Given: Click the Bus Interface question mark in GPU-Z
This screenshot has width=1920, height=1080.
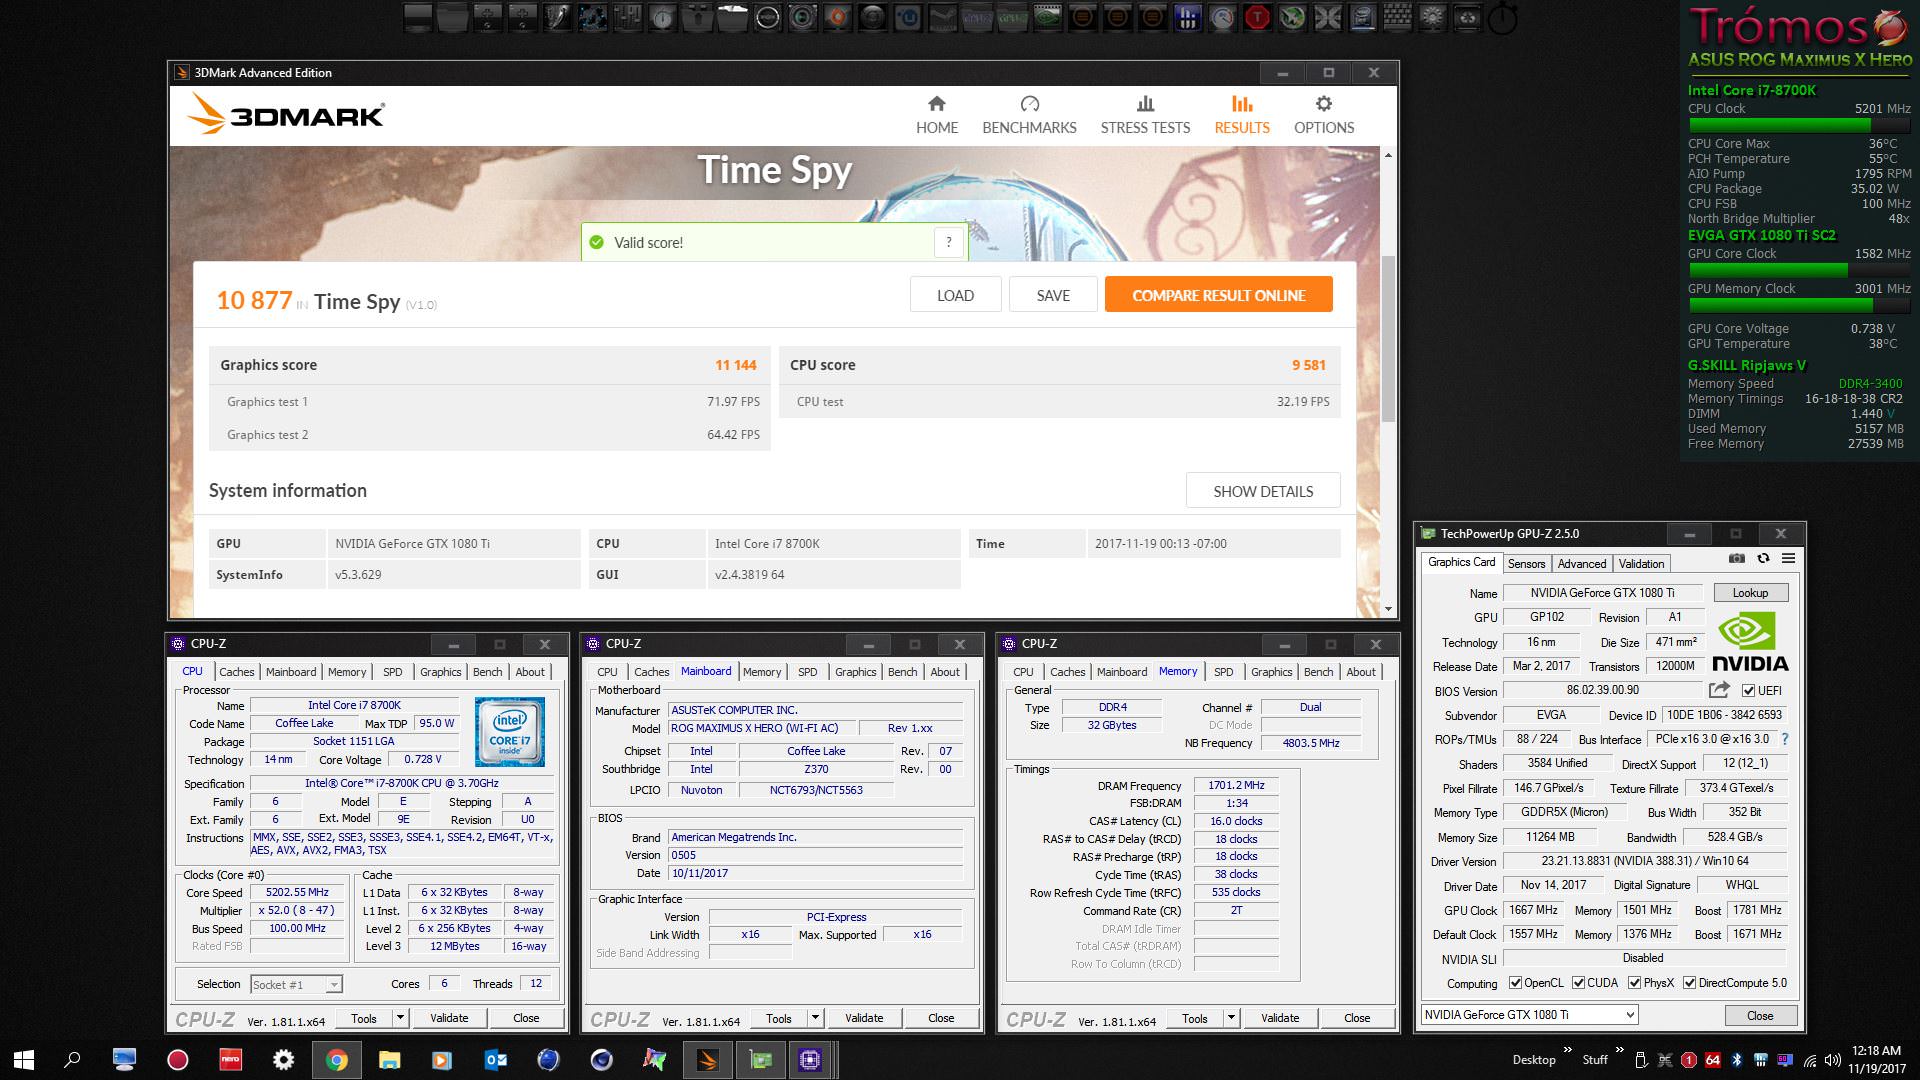Looking at the screenshot, I should pos(1784,739).
